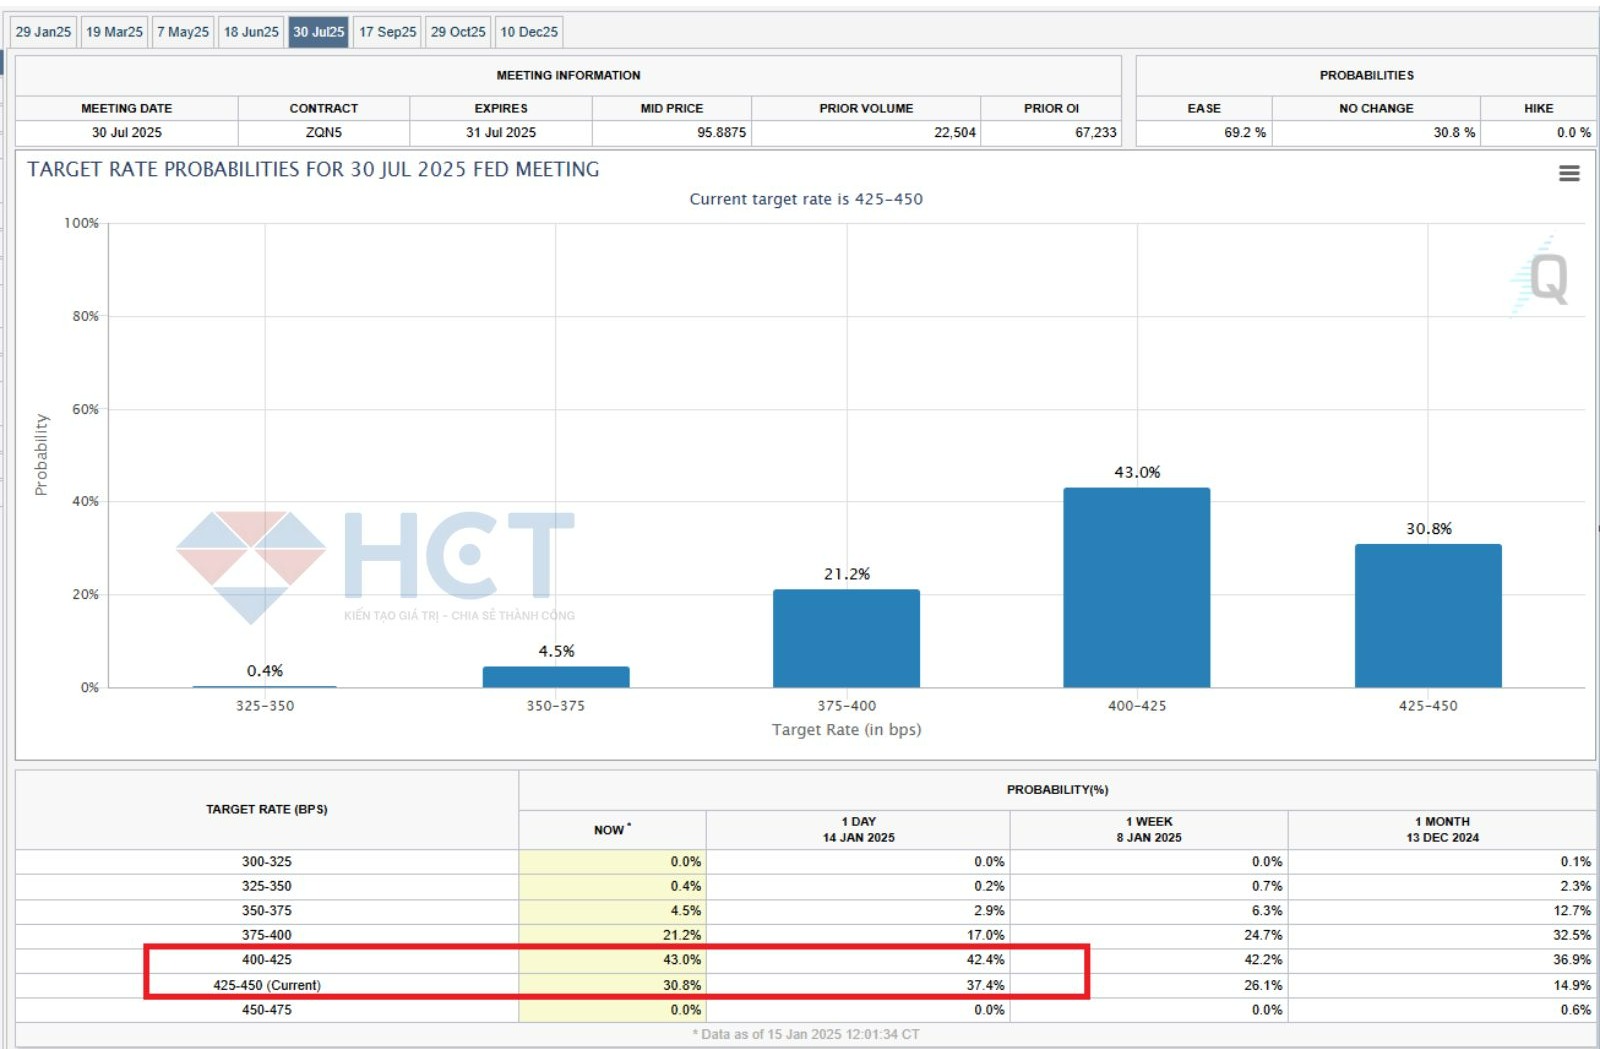Click the 'Data as of 15 Jan 2025' footnote
The image size is (1600, 1049).
[805, 1034]
